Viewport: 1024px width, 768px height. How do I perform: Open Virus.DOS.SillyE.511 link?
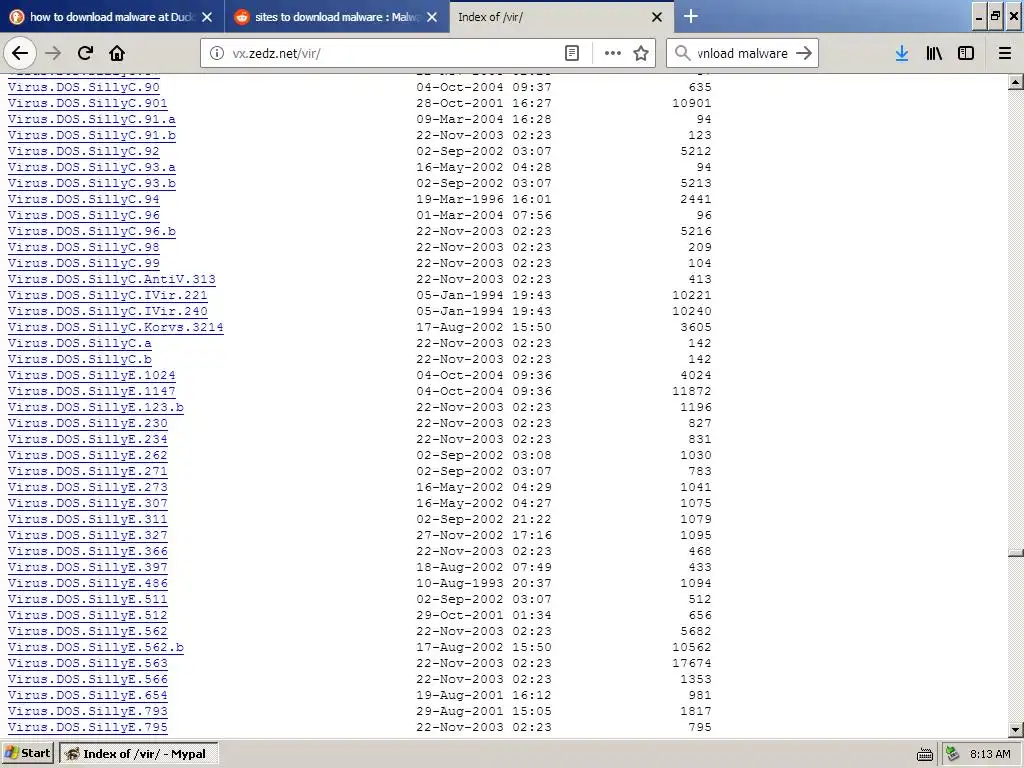coord(88,599)
